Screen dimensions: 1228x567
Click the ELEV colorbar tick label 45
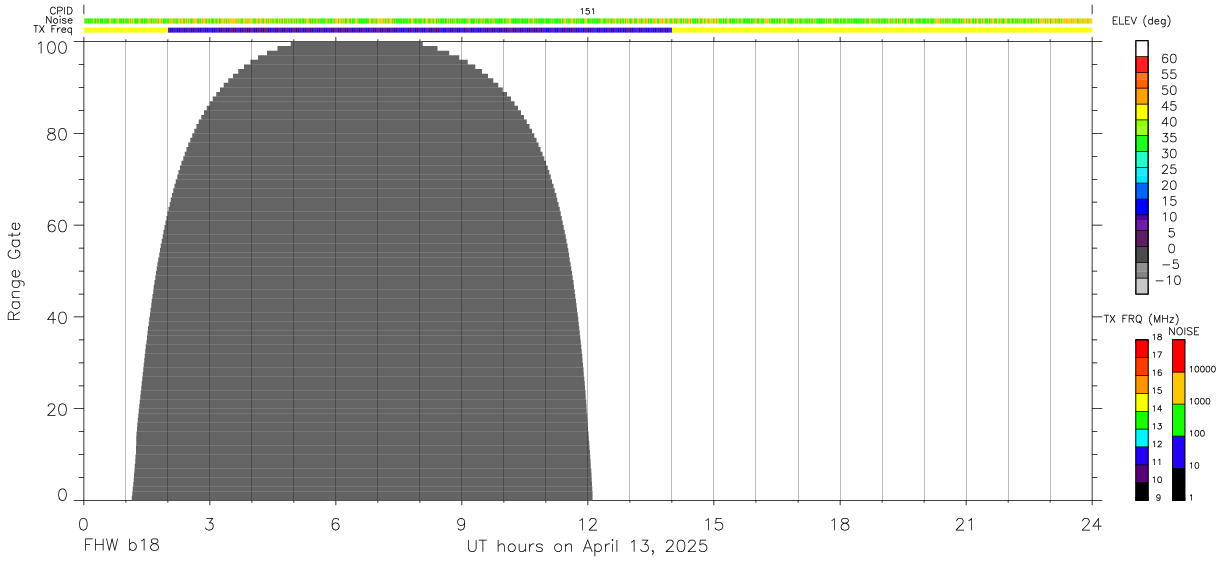[1169, 106]
